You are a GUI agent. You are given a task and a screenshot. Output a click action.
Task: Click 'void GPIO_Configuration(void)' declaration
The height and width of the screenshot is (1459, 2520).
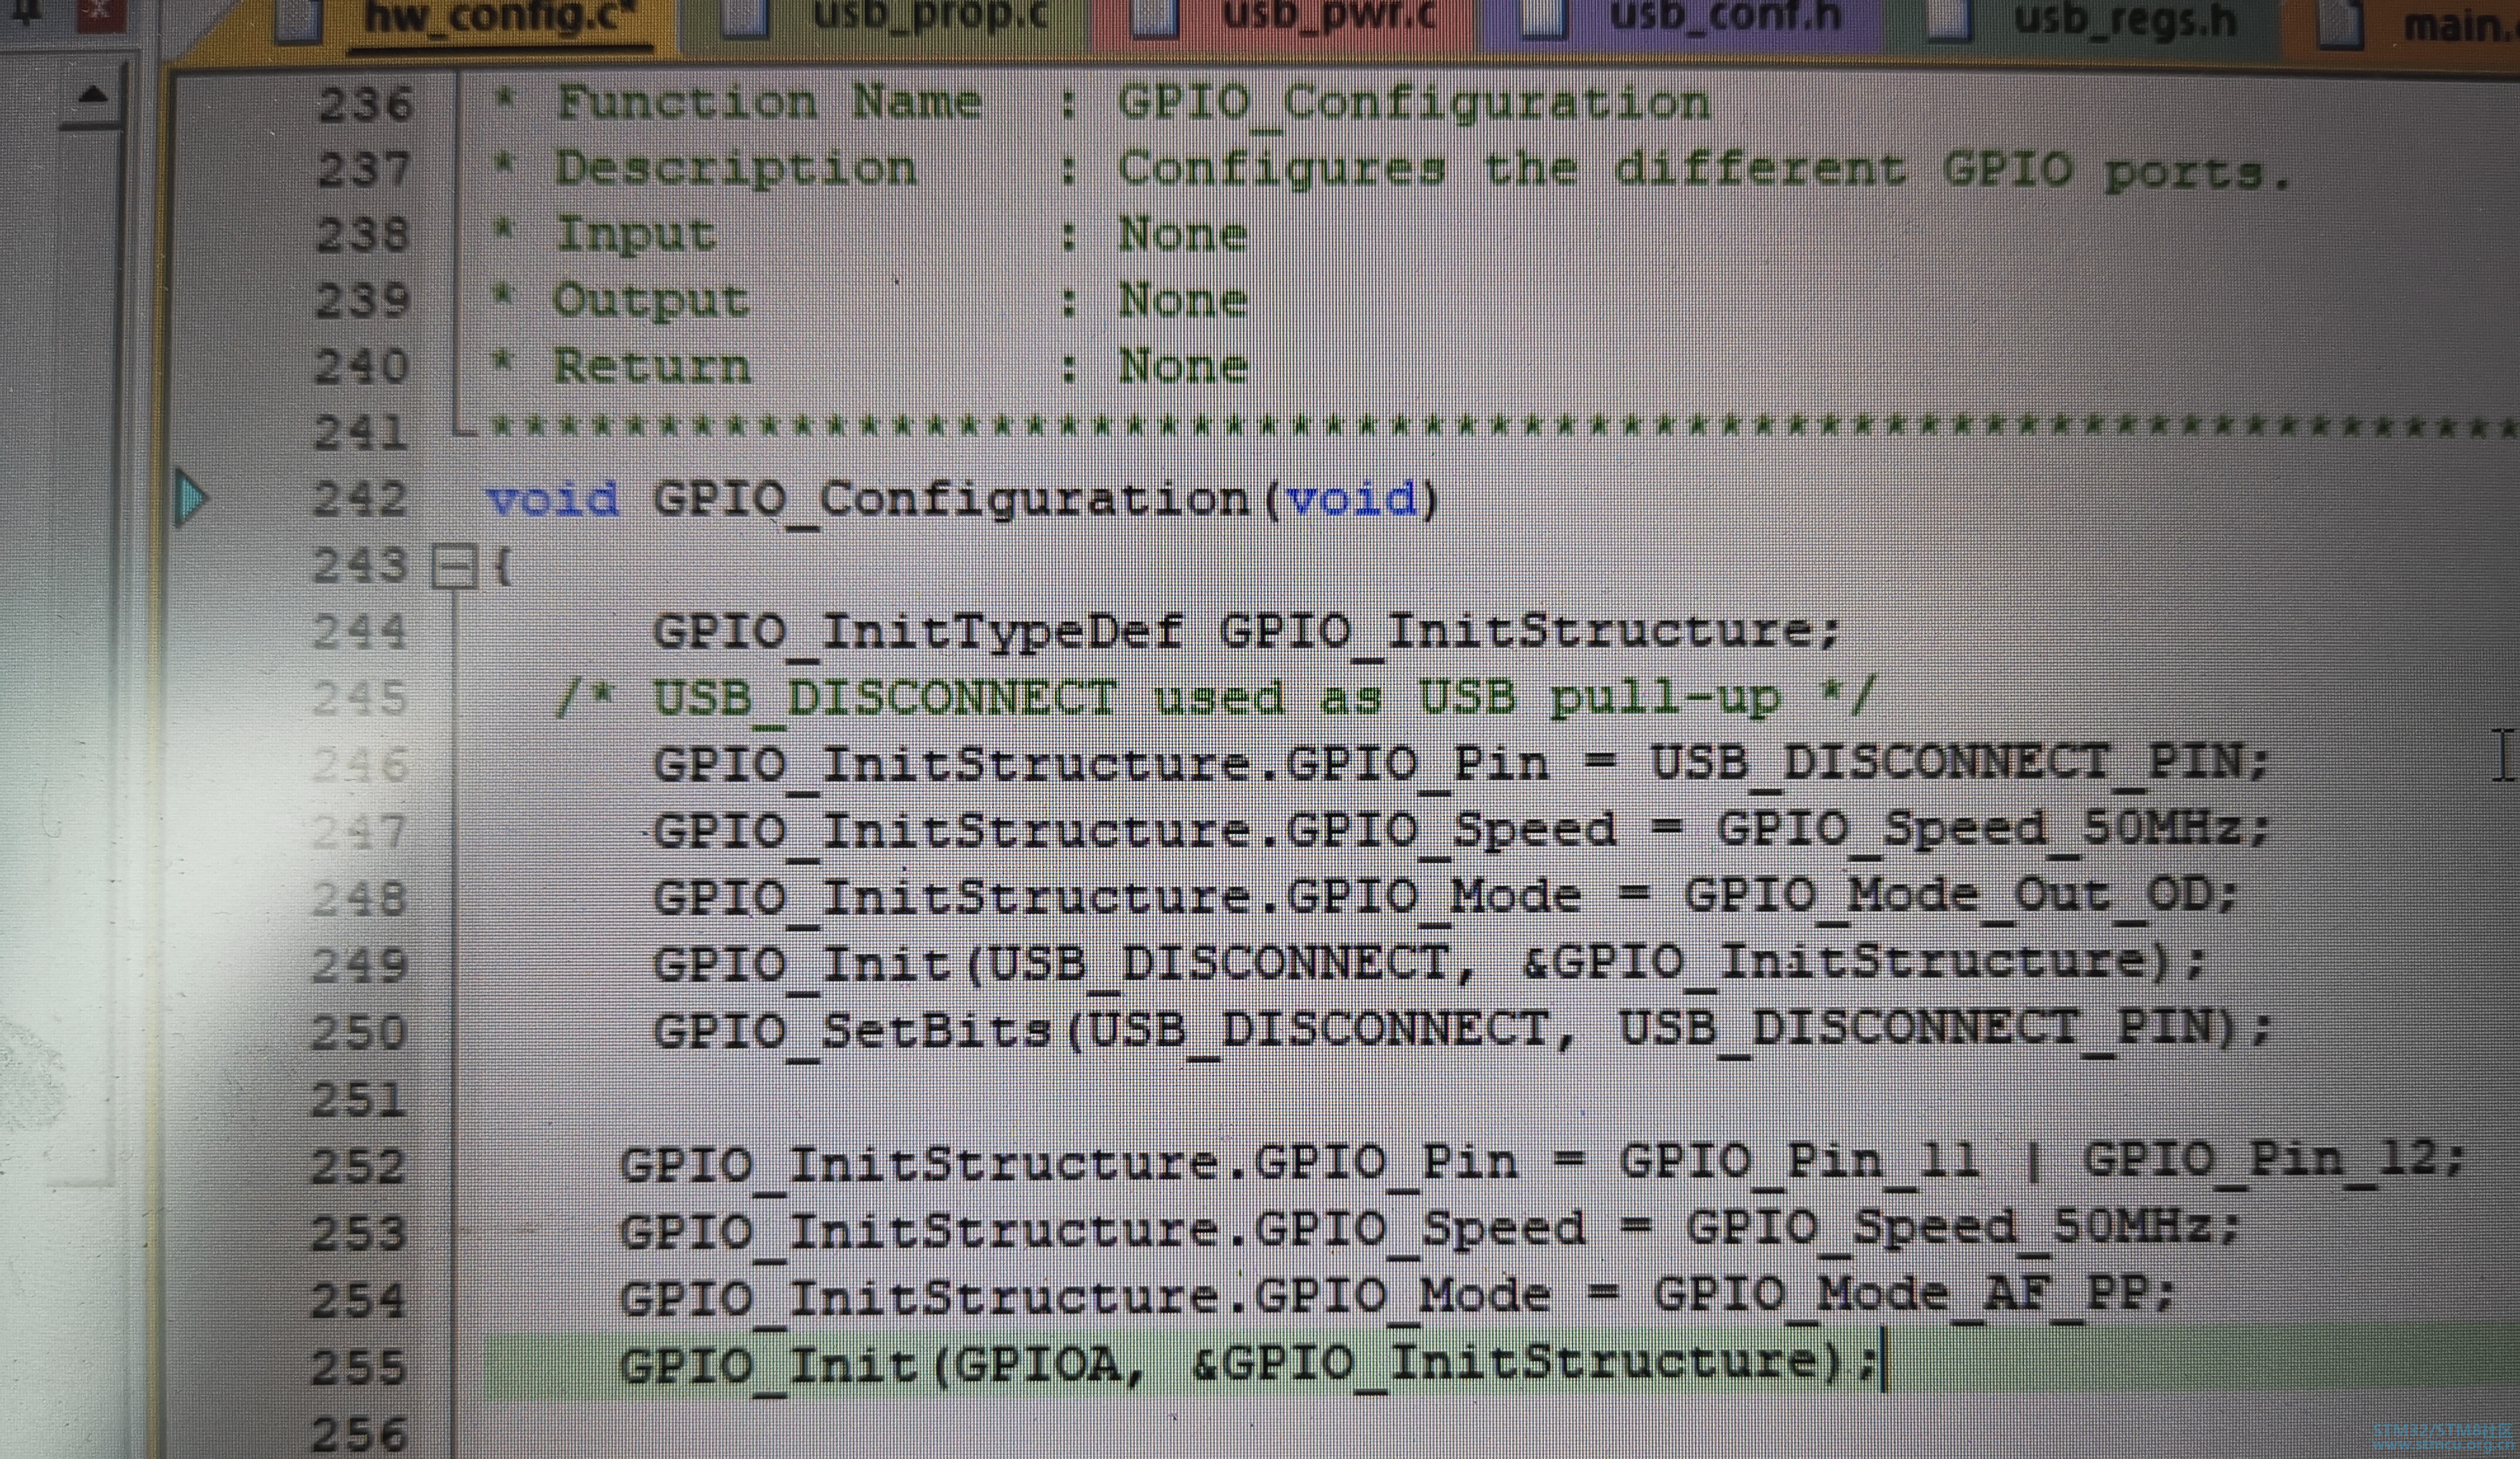[963, 500]
